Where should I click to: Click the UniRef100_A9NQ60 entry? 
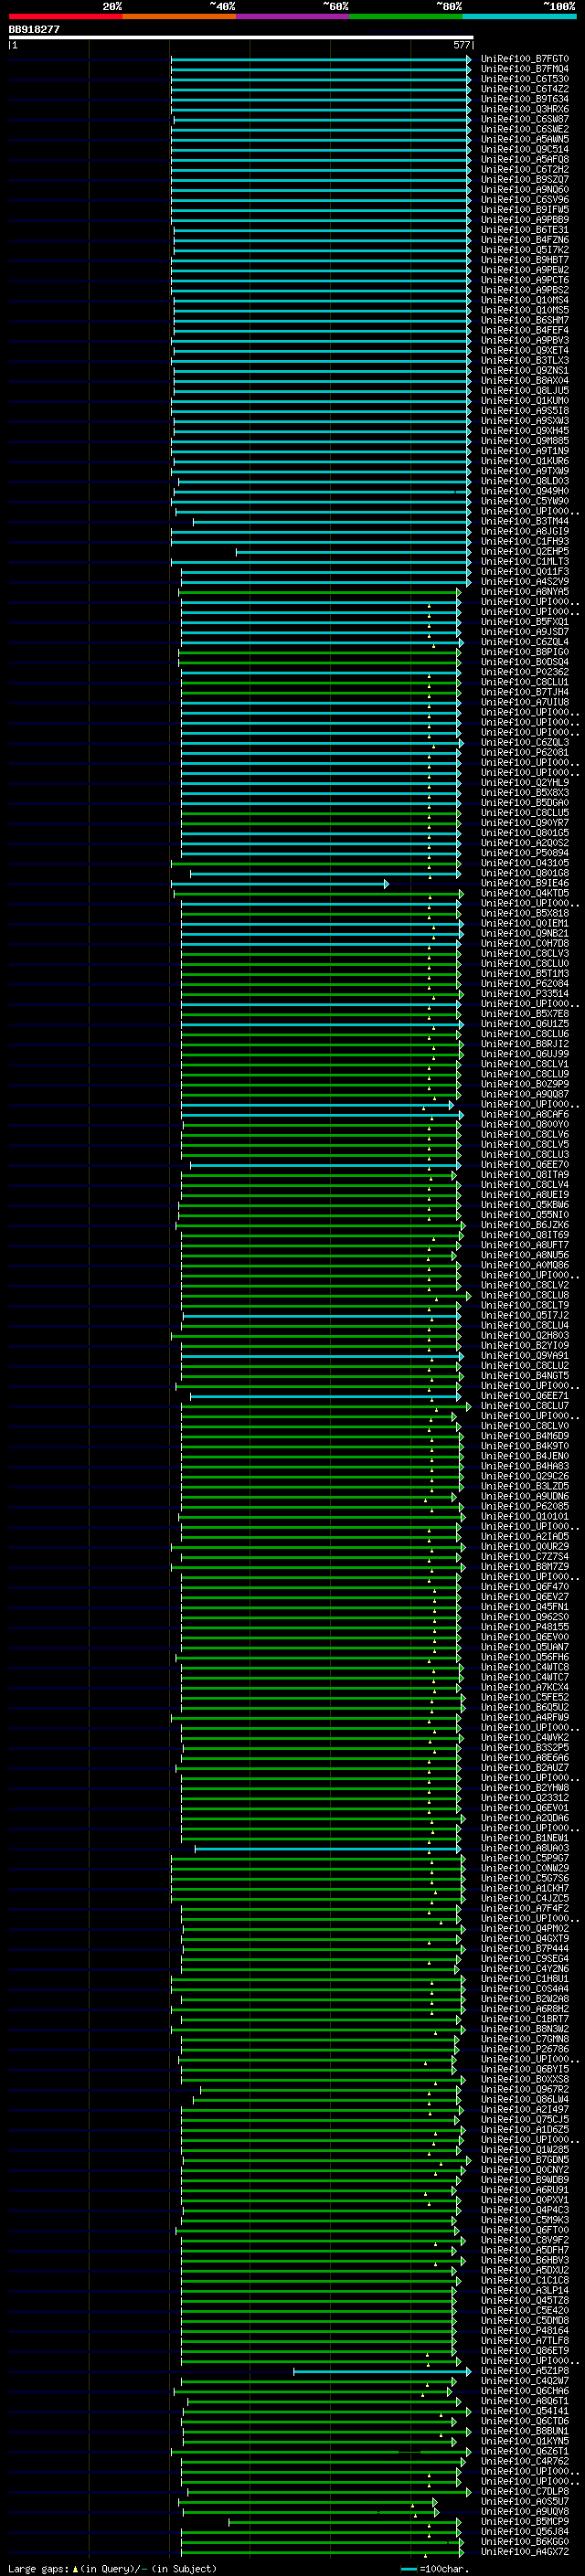click(525, 190)
